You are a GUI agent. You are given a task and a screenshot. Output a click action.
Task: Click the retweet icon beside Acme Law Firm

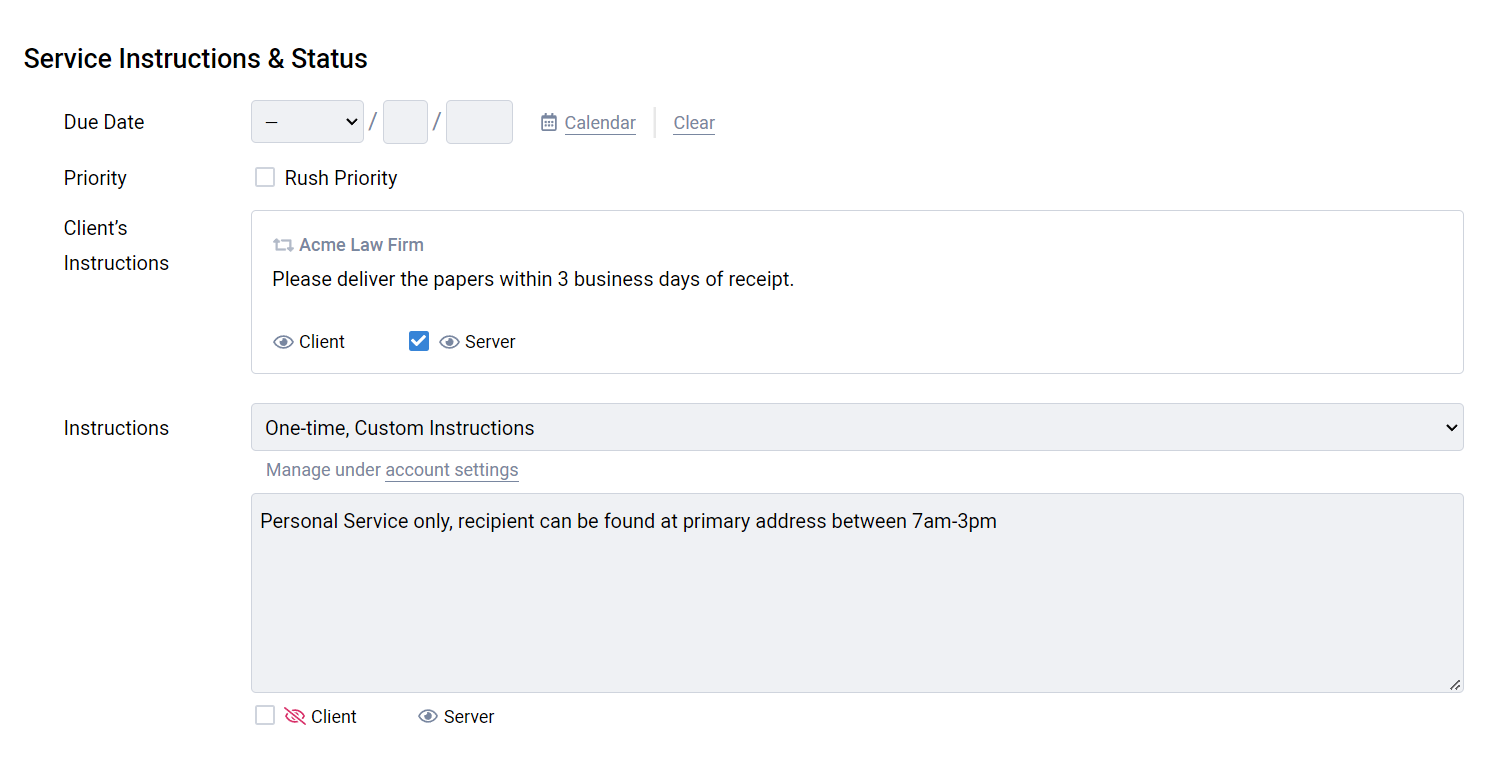click(x=283, y=245)
